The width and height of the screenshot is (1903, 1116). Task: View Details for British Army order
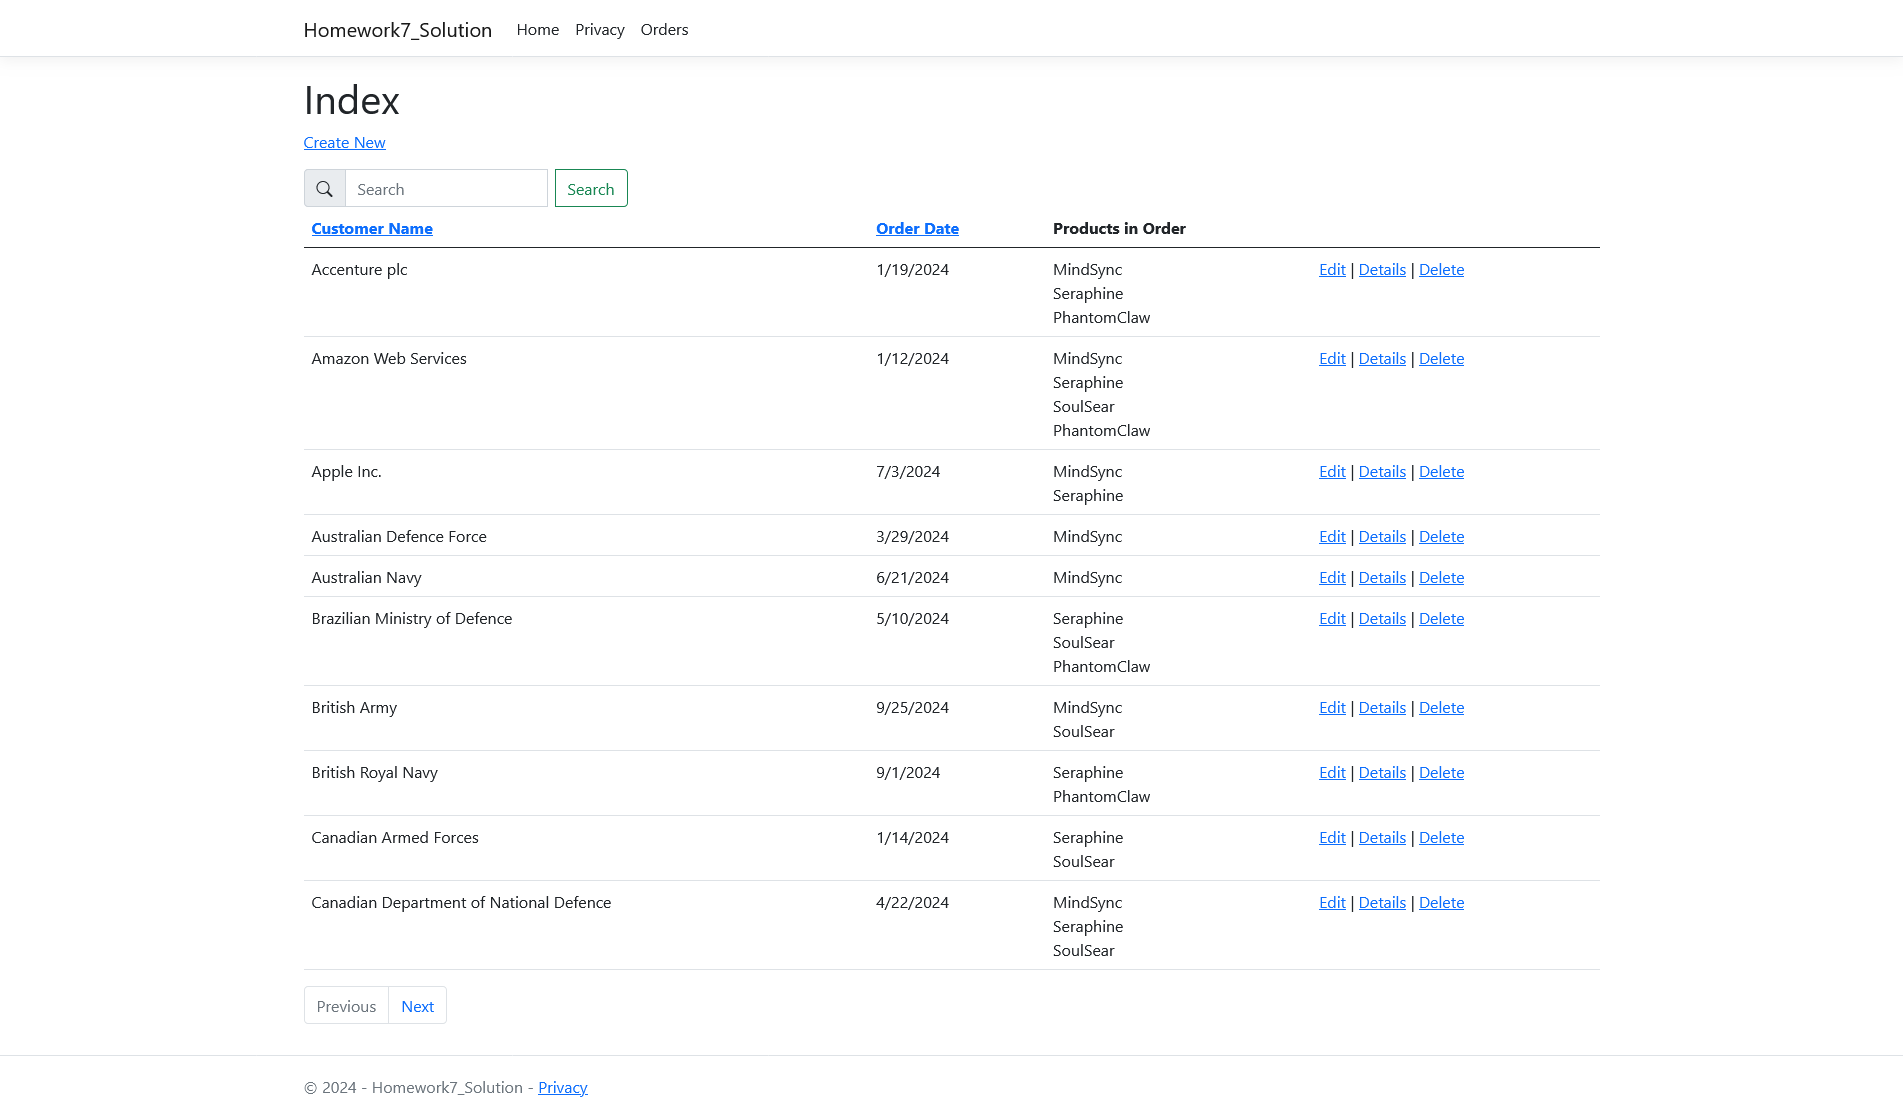[1382, 707]
